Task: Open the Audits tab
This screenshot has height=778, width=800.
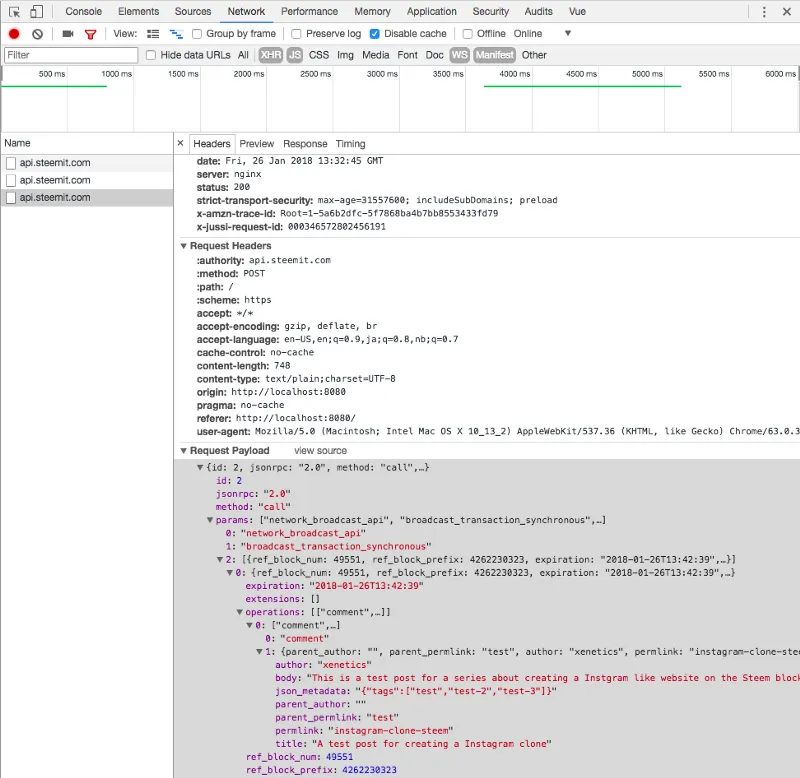Action: tap(539, 11)
